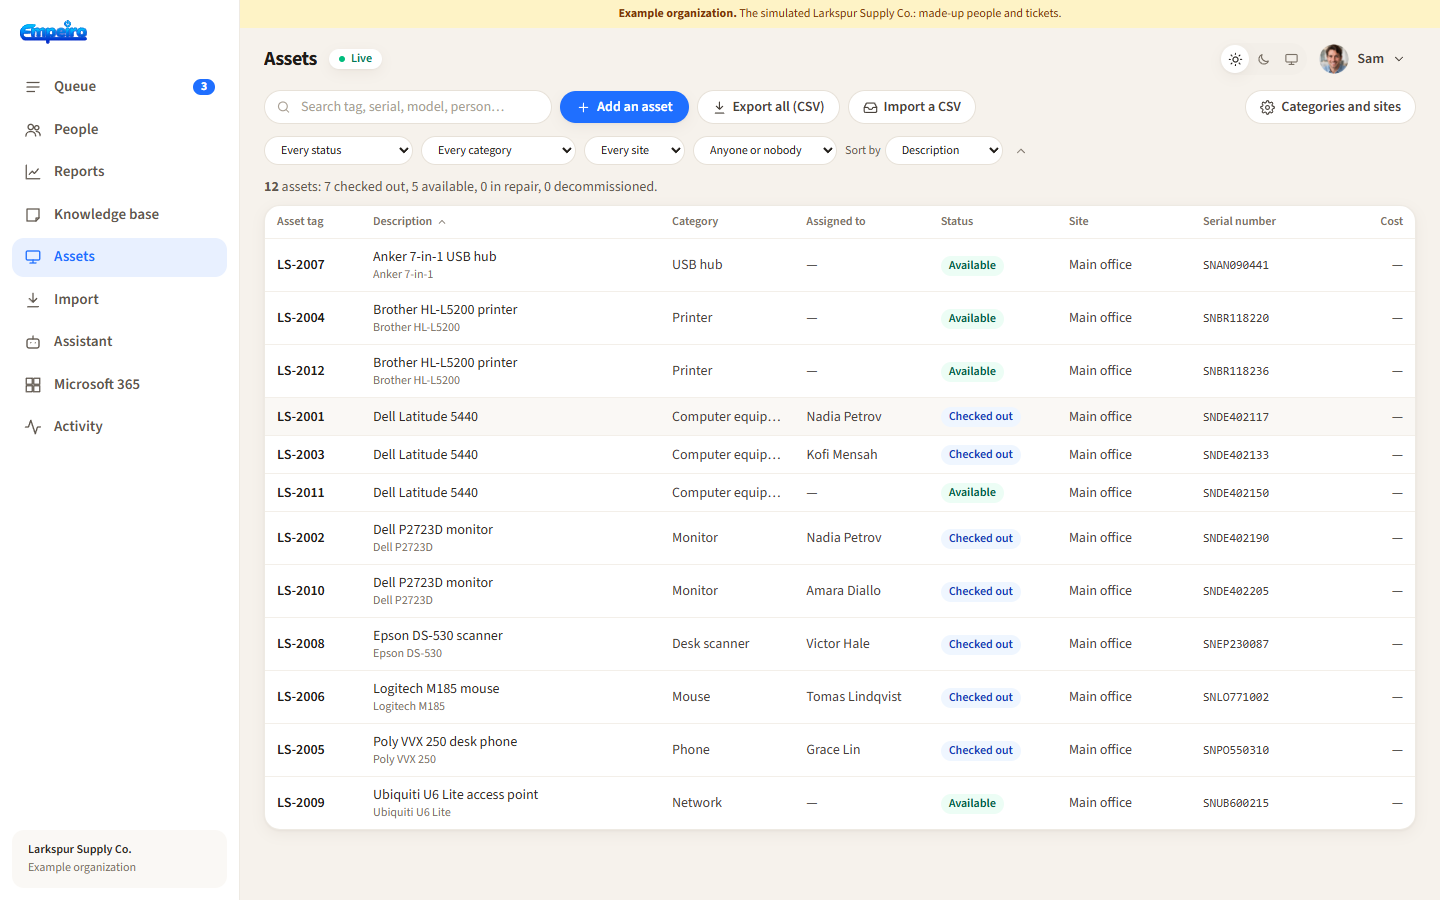Screen dimensions: 1440x900
Task: Expand the Sam account menu chevron
Action: 1399,59
